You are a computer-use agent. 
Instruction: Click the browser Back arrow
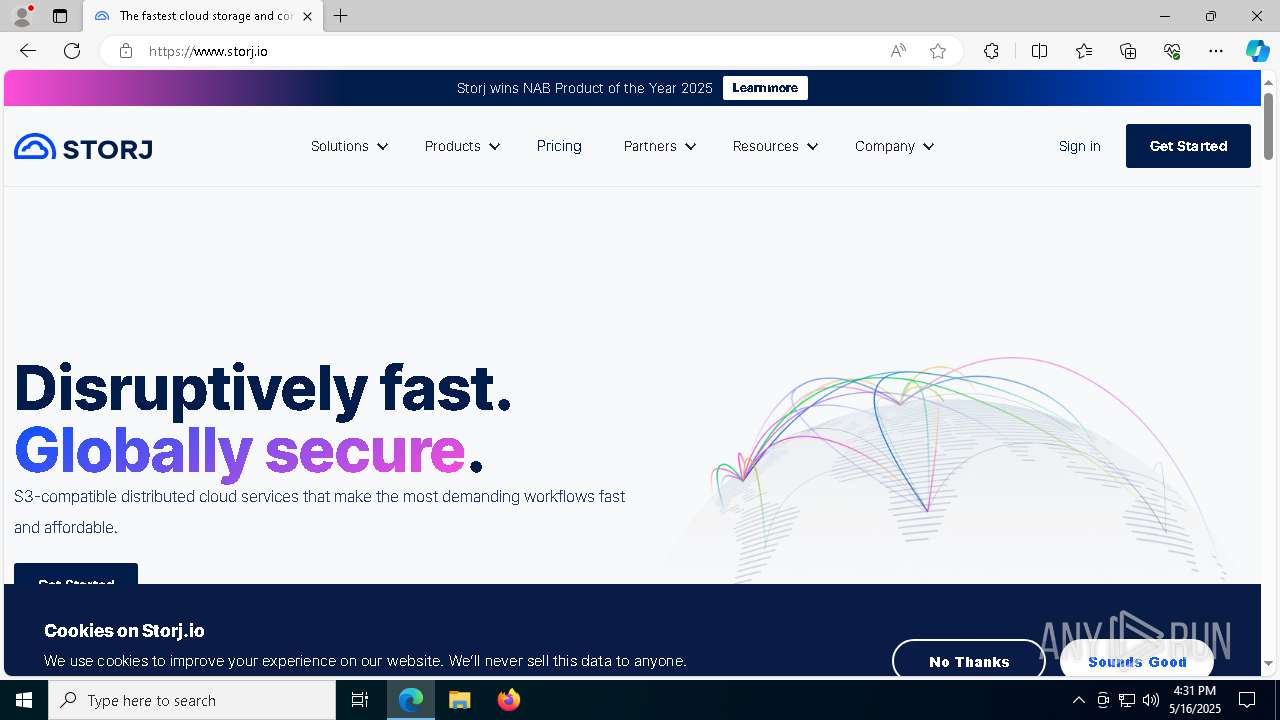(x=28, y=51)
